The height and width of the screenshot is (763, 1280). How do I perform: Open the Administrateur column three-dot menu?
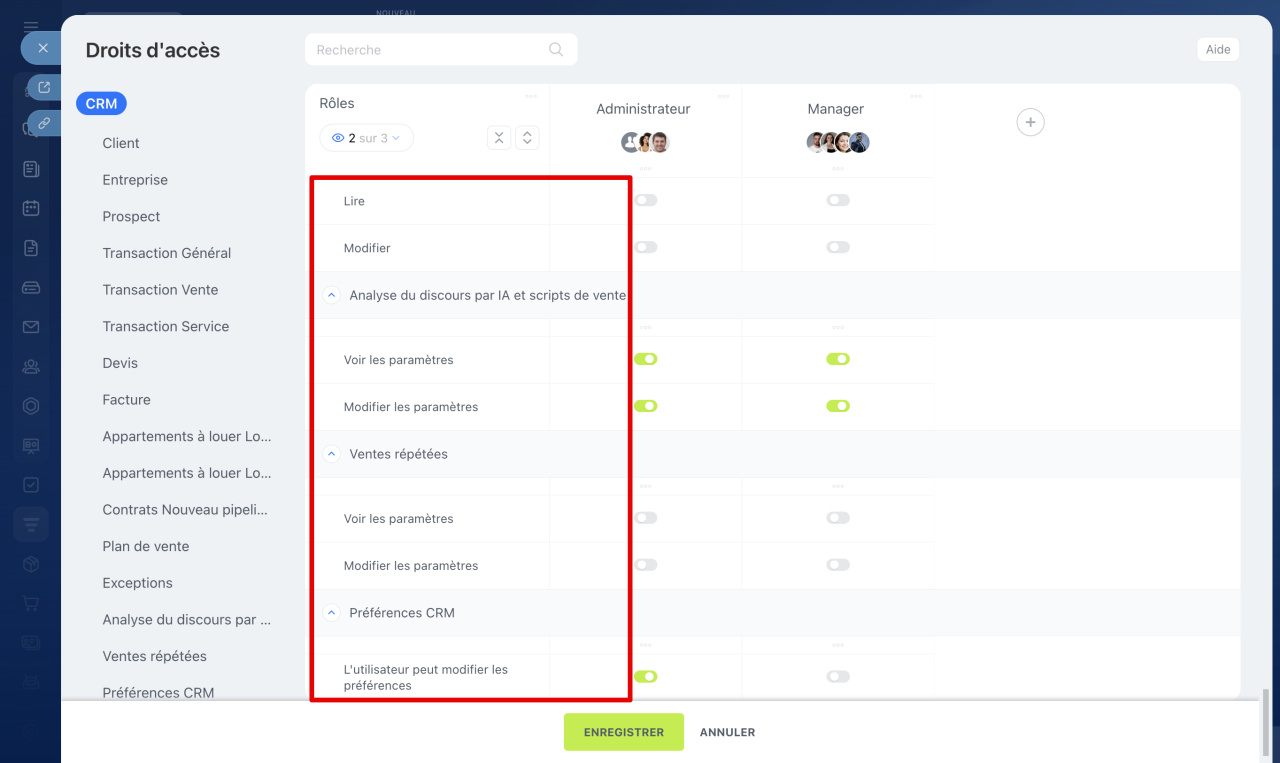(x=723, y=96)
